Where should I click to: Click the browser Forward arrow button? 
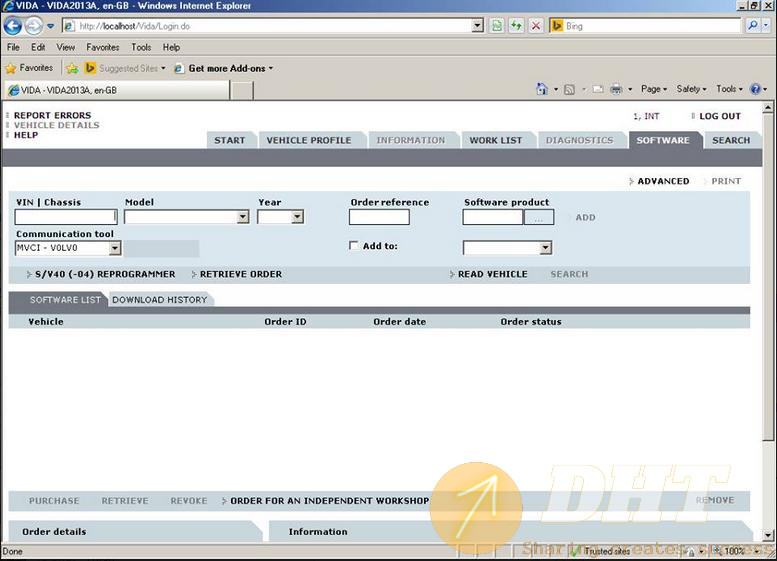(34, 26)
